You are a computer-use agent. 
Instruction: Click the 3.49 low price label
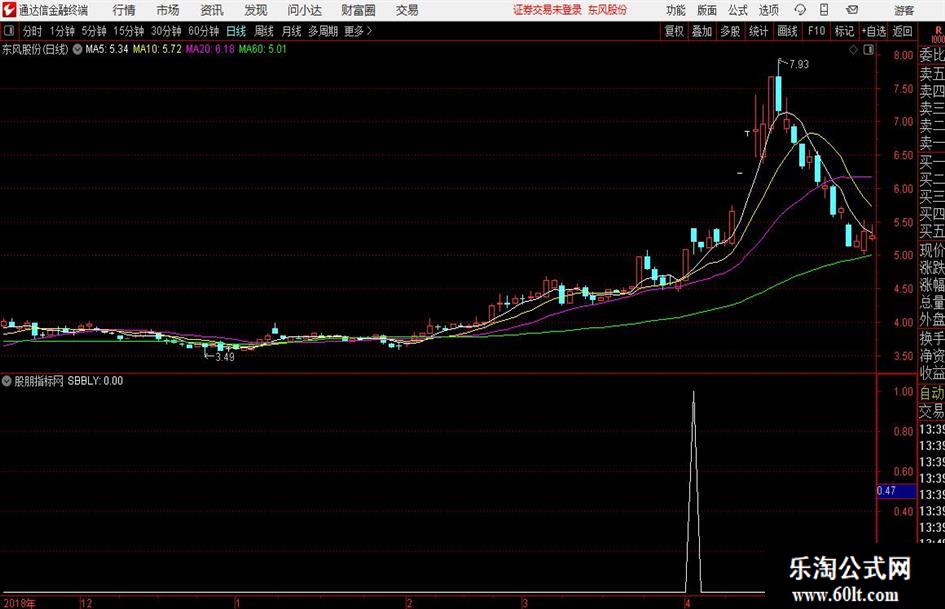click(x=224, y=357)
